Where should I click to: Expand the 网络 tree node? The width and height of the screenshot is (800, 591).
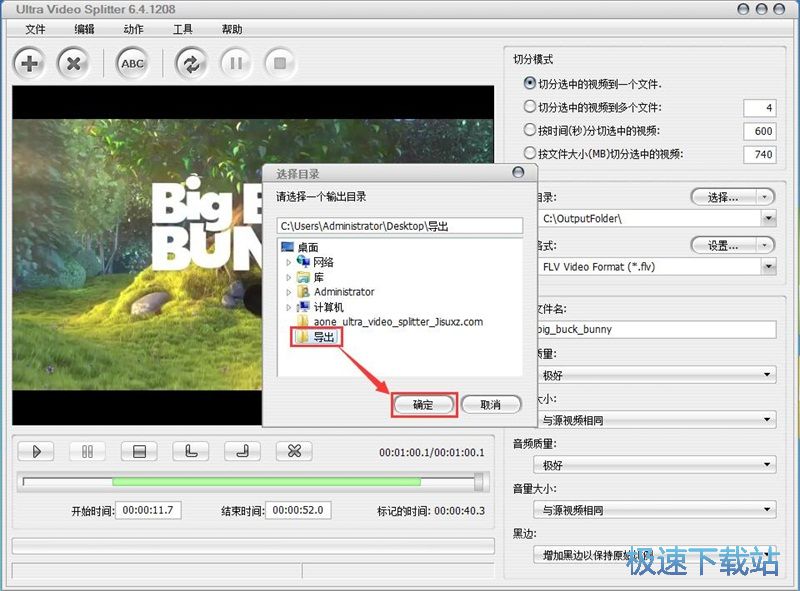point(289,262)
